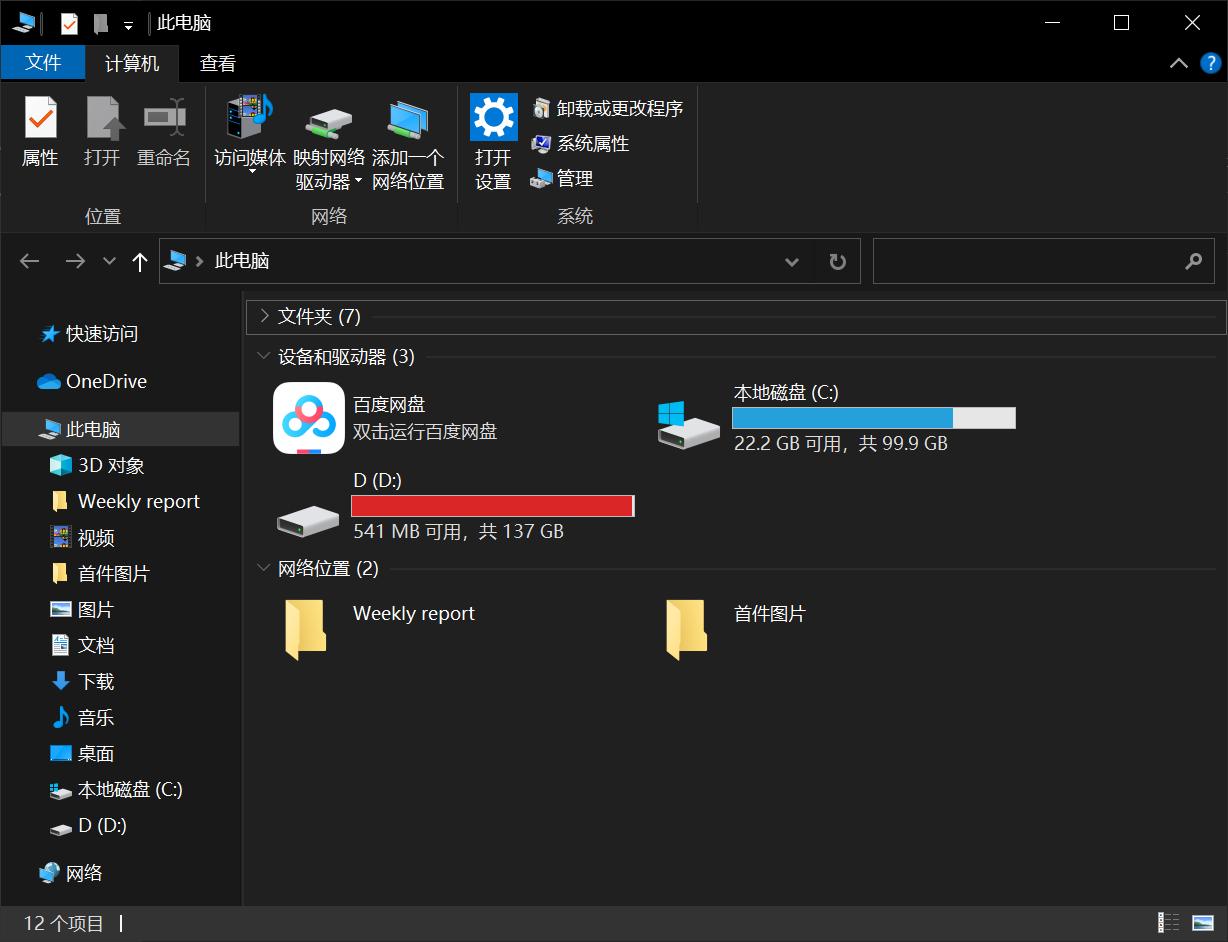Collapse the ribbon with the chevron
Viewport: 1228px width, 942px height.
[1179, 62]
